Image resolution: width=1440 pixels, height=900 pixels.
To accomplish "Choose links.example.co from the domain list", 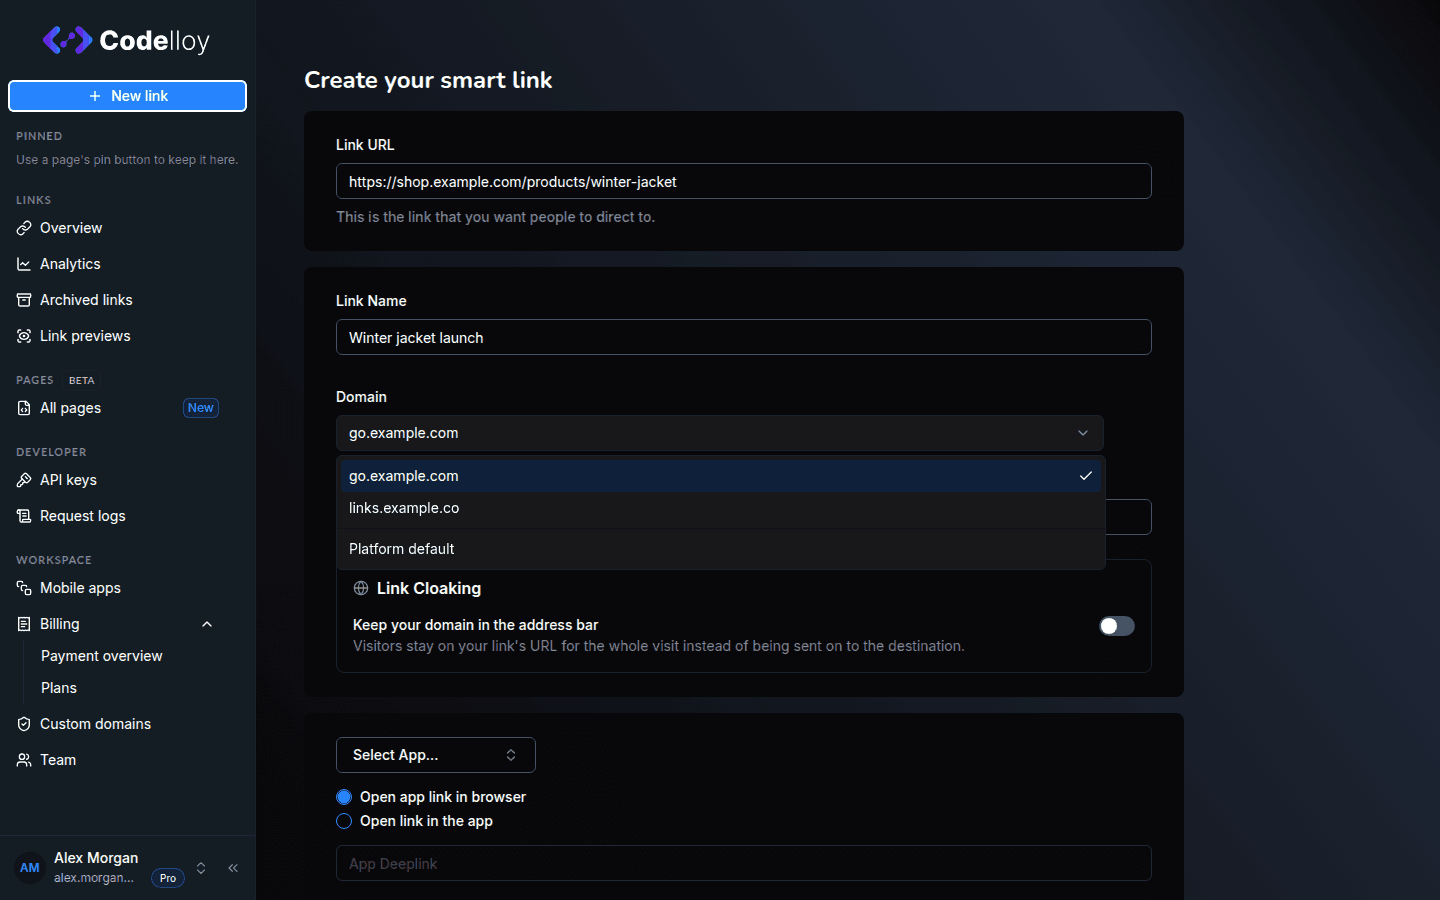I will (x=721, y=508).
